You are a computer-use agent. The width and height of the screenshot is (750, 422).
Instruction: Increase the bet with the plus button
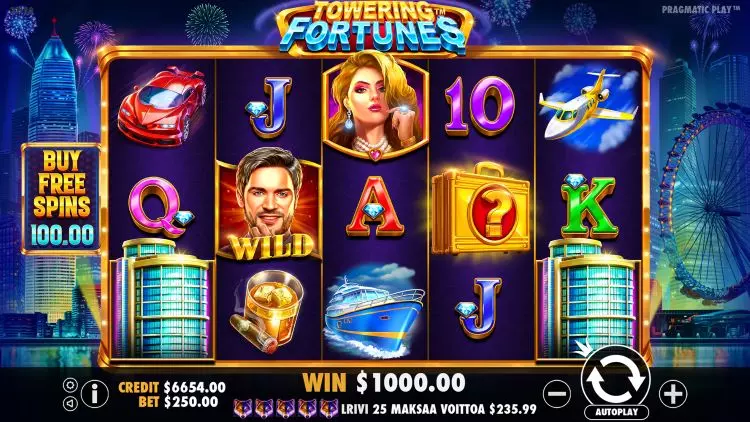673,394
